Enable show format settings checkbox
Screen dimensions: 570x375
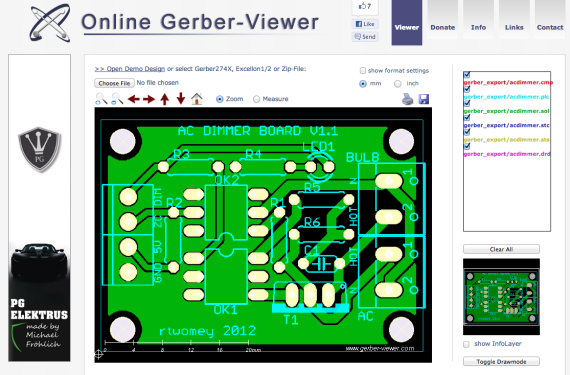(362, 70)
